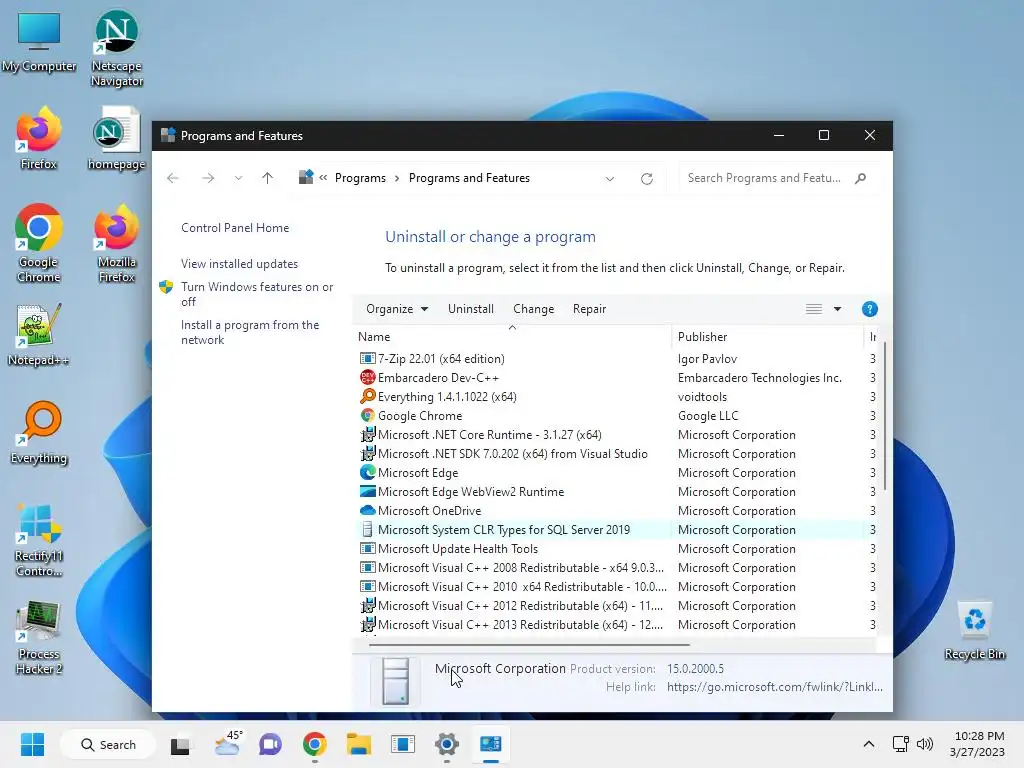Click the taskbar Search box
Image resolution: width=1024 pixels, height=768 pixels.
(x=108, y=744)
